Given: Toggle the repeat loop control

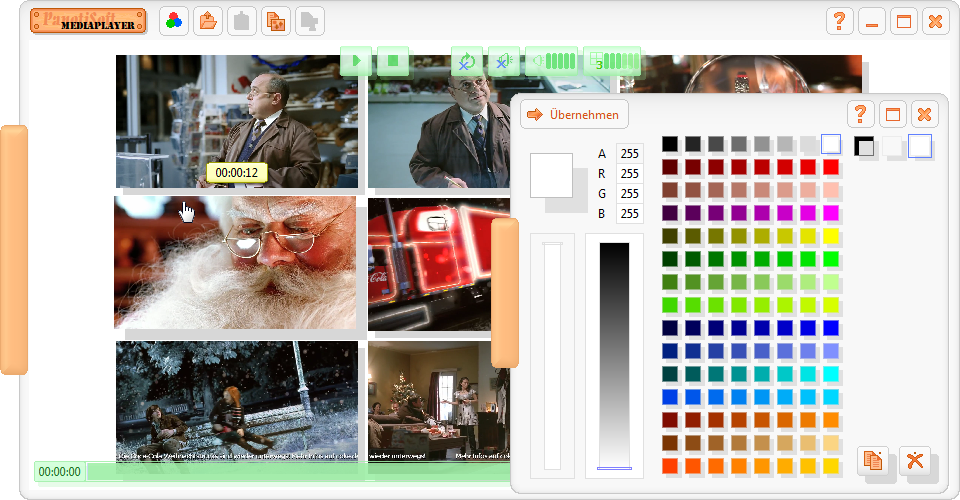Looking at the screenshot, I should 466,61.
